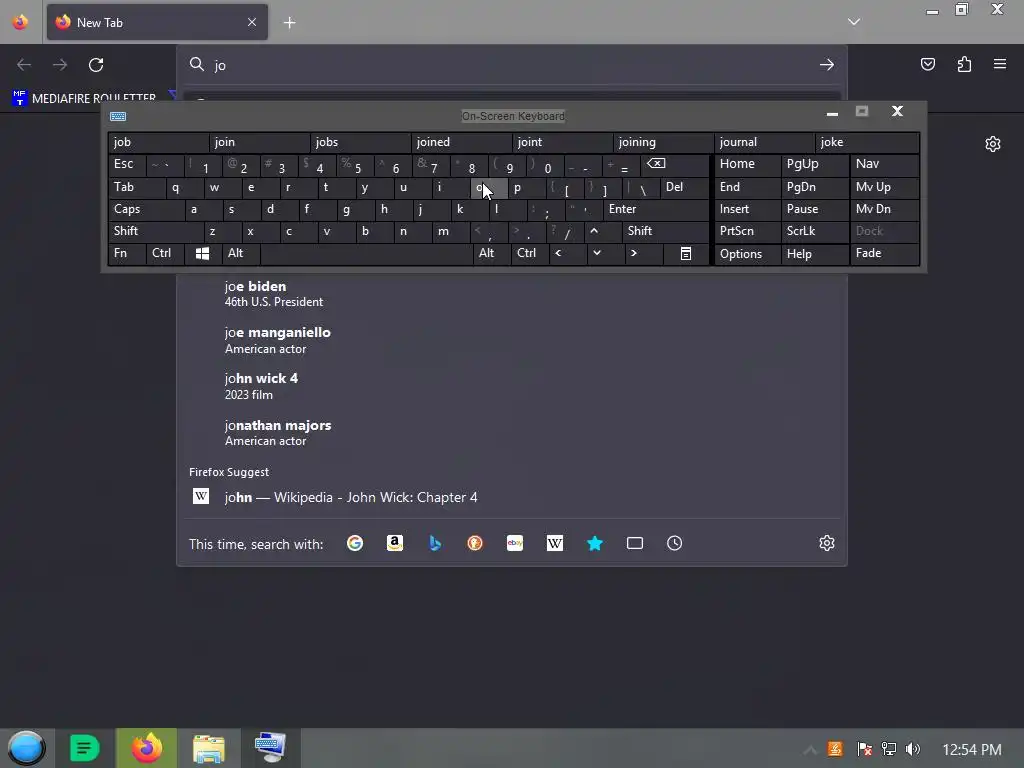Image resolution: width=1024 pixels, height=768 pixels.
Task: Toggle ScrLk key on on-screen keyboard
Action: [x=814, y=231]
